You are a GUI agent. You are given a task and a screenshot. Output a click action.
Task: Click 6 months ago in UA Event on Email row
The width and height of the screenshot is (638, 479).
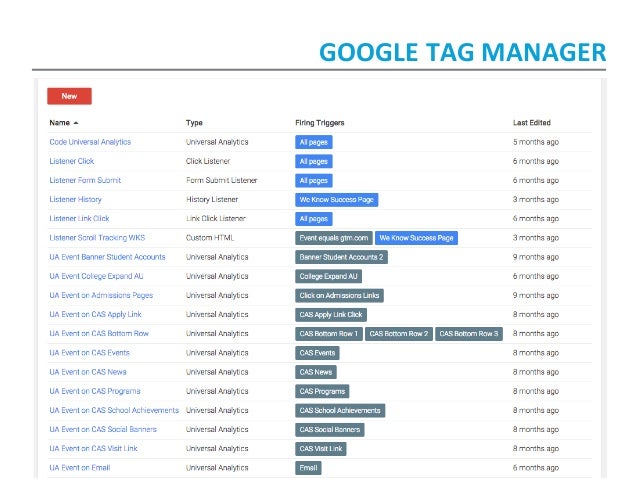click(x=535, y=468)
